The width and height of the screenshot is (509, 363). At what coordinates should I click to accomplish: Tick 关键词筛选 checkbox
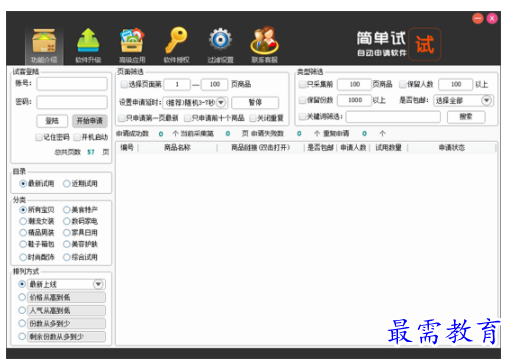[x=302, y=117]
